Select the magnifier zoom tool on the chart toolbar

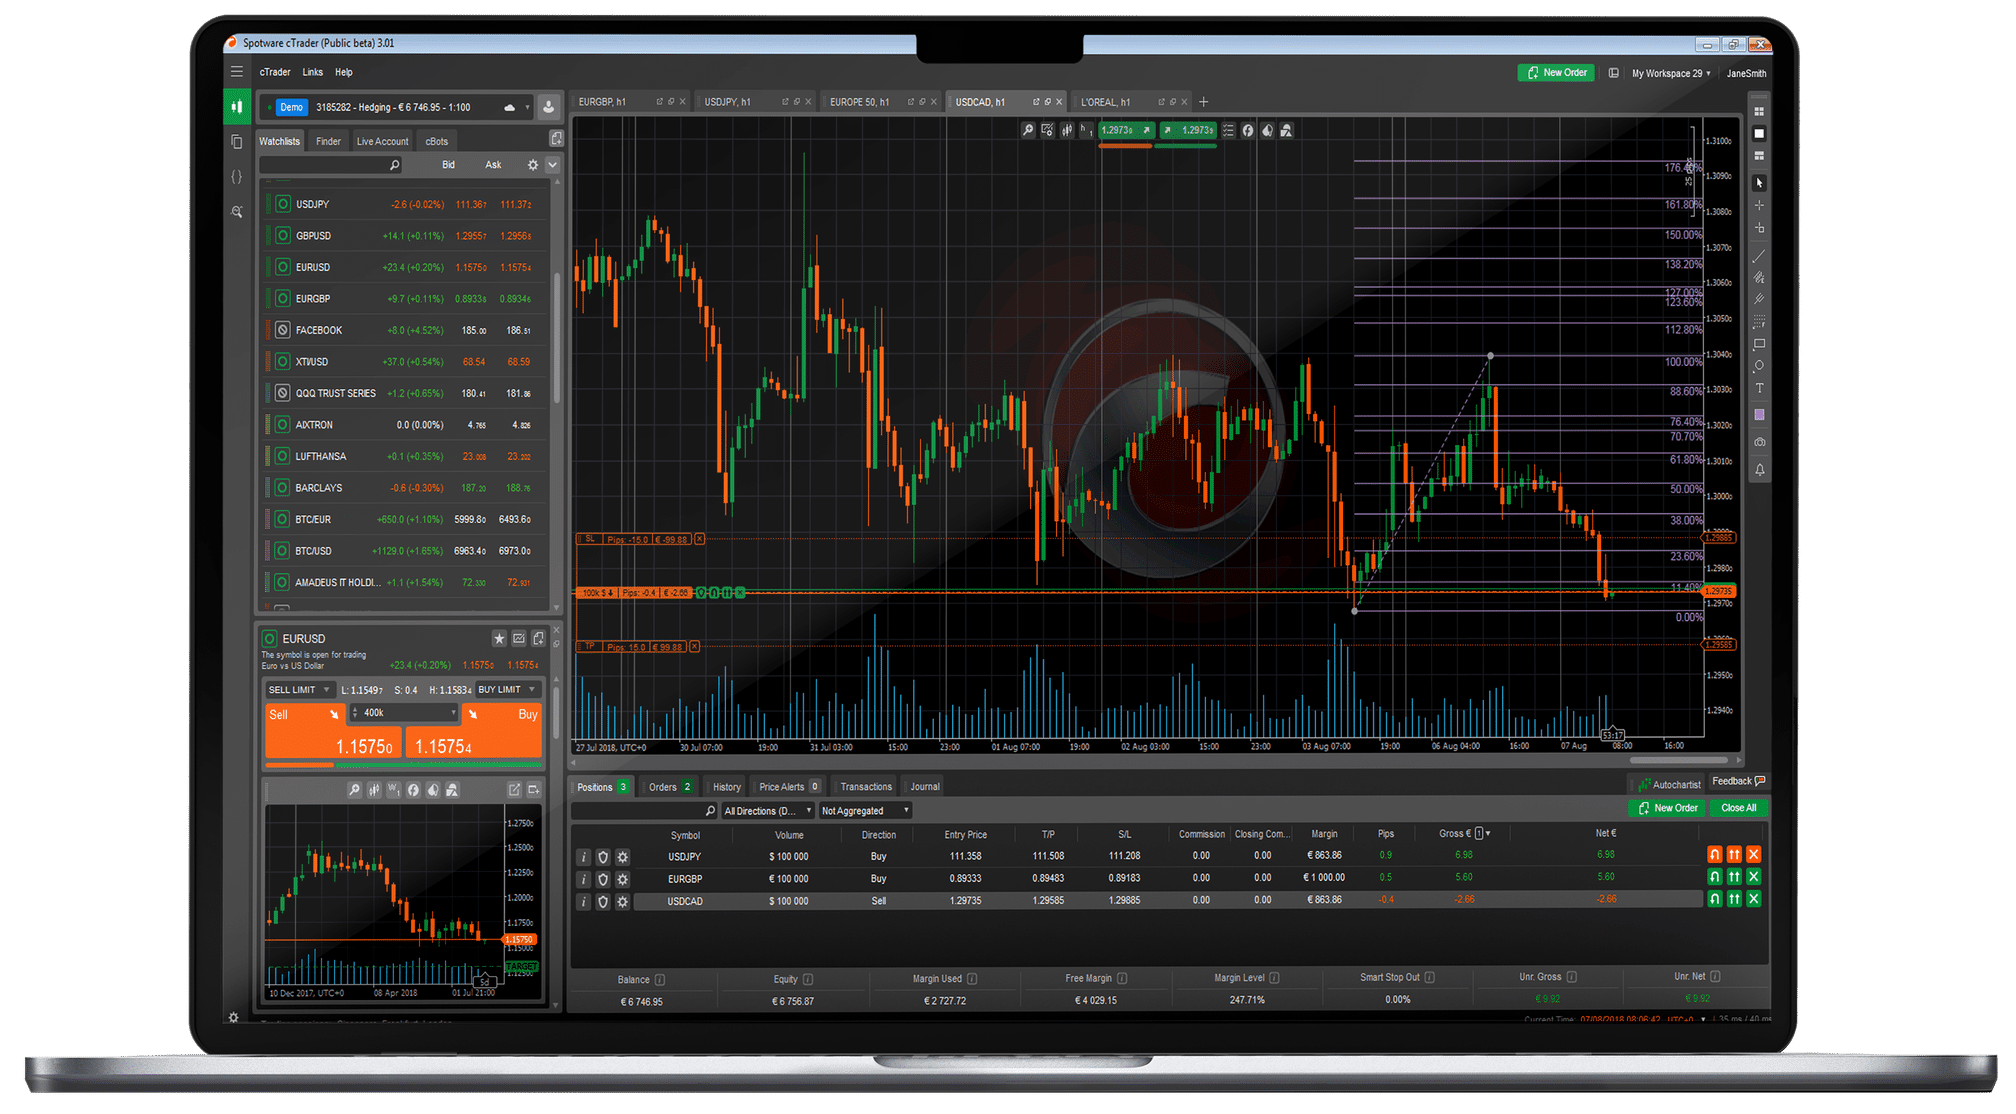1028,130
